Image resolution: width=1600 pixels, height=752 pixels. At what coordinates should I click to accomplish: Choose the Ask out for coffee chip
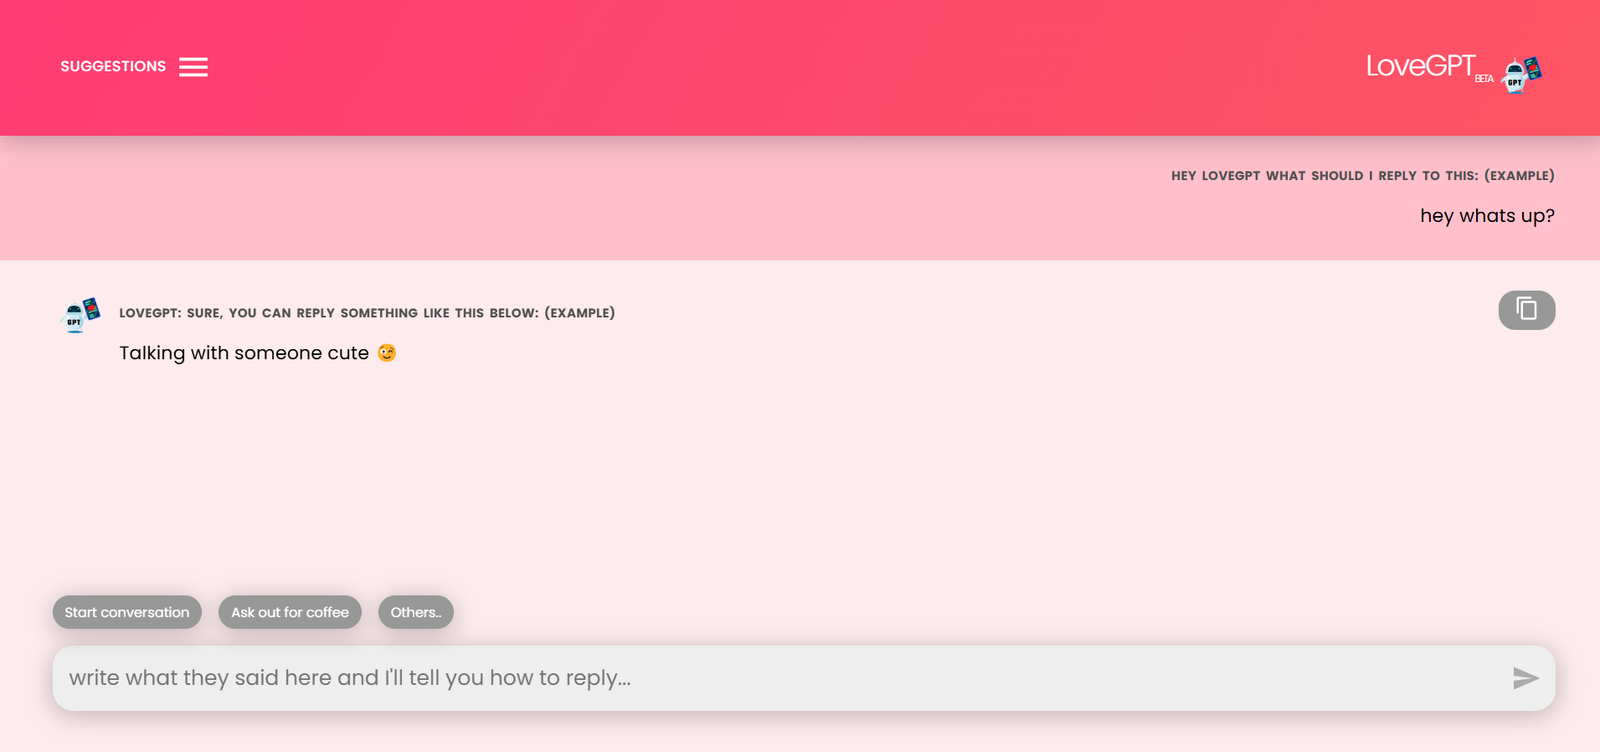pyautogui.click(x=290, y=612)
